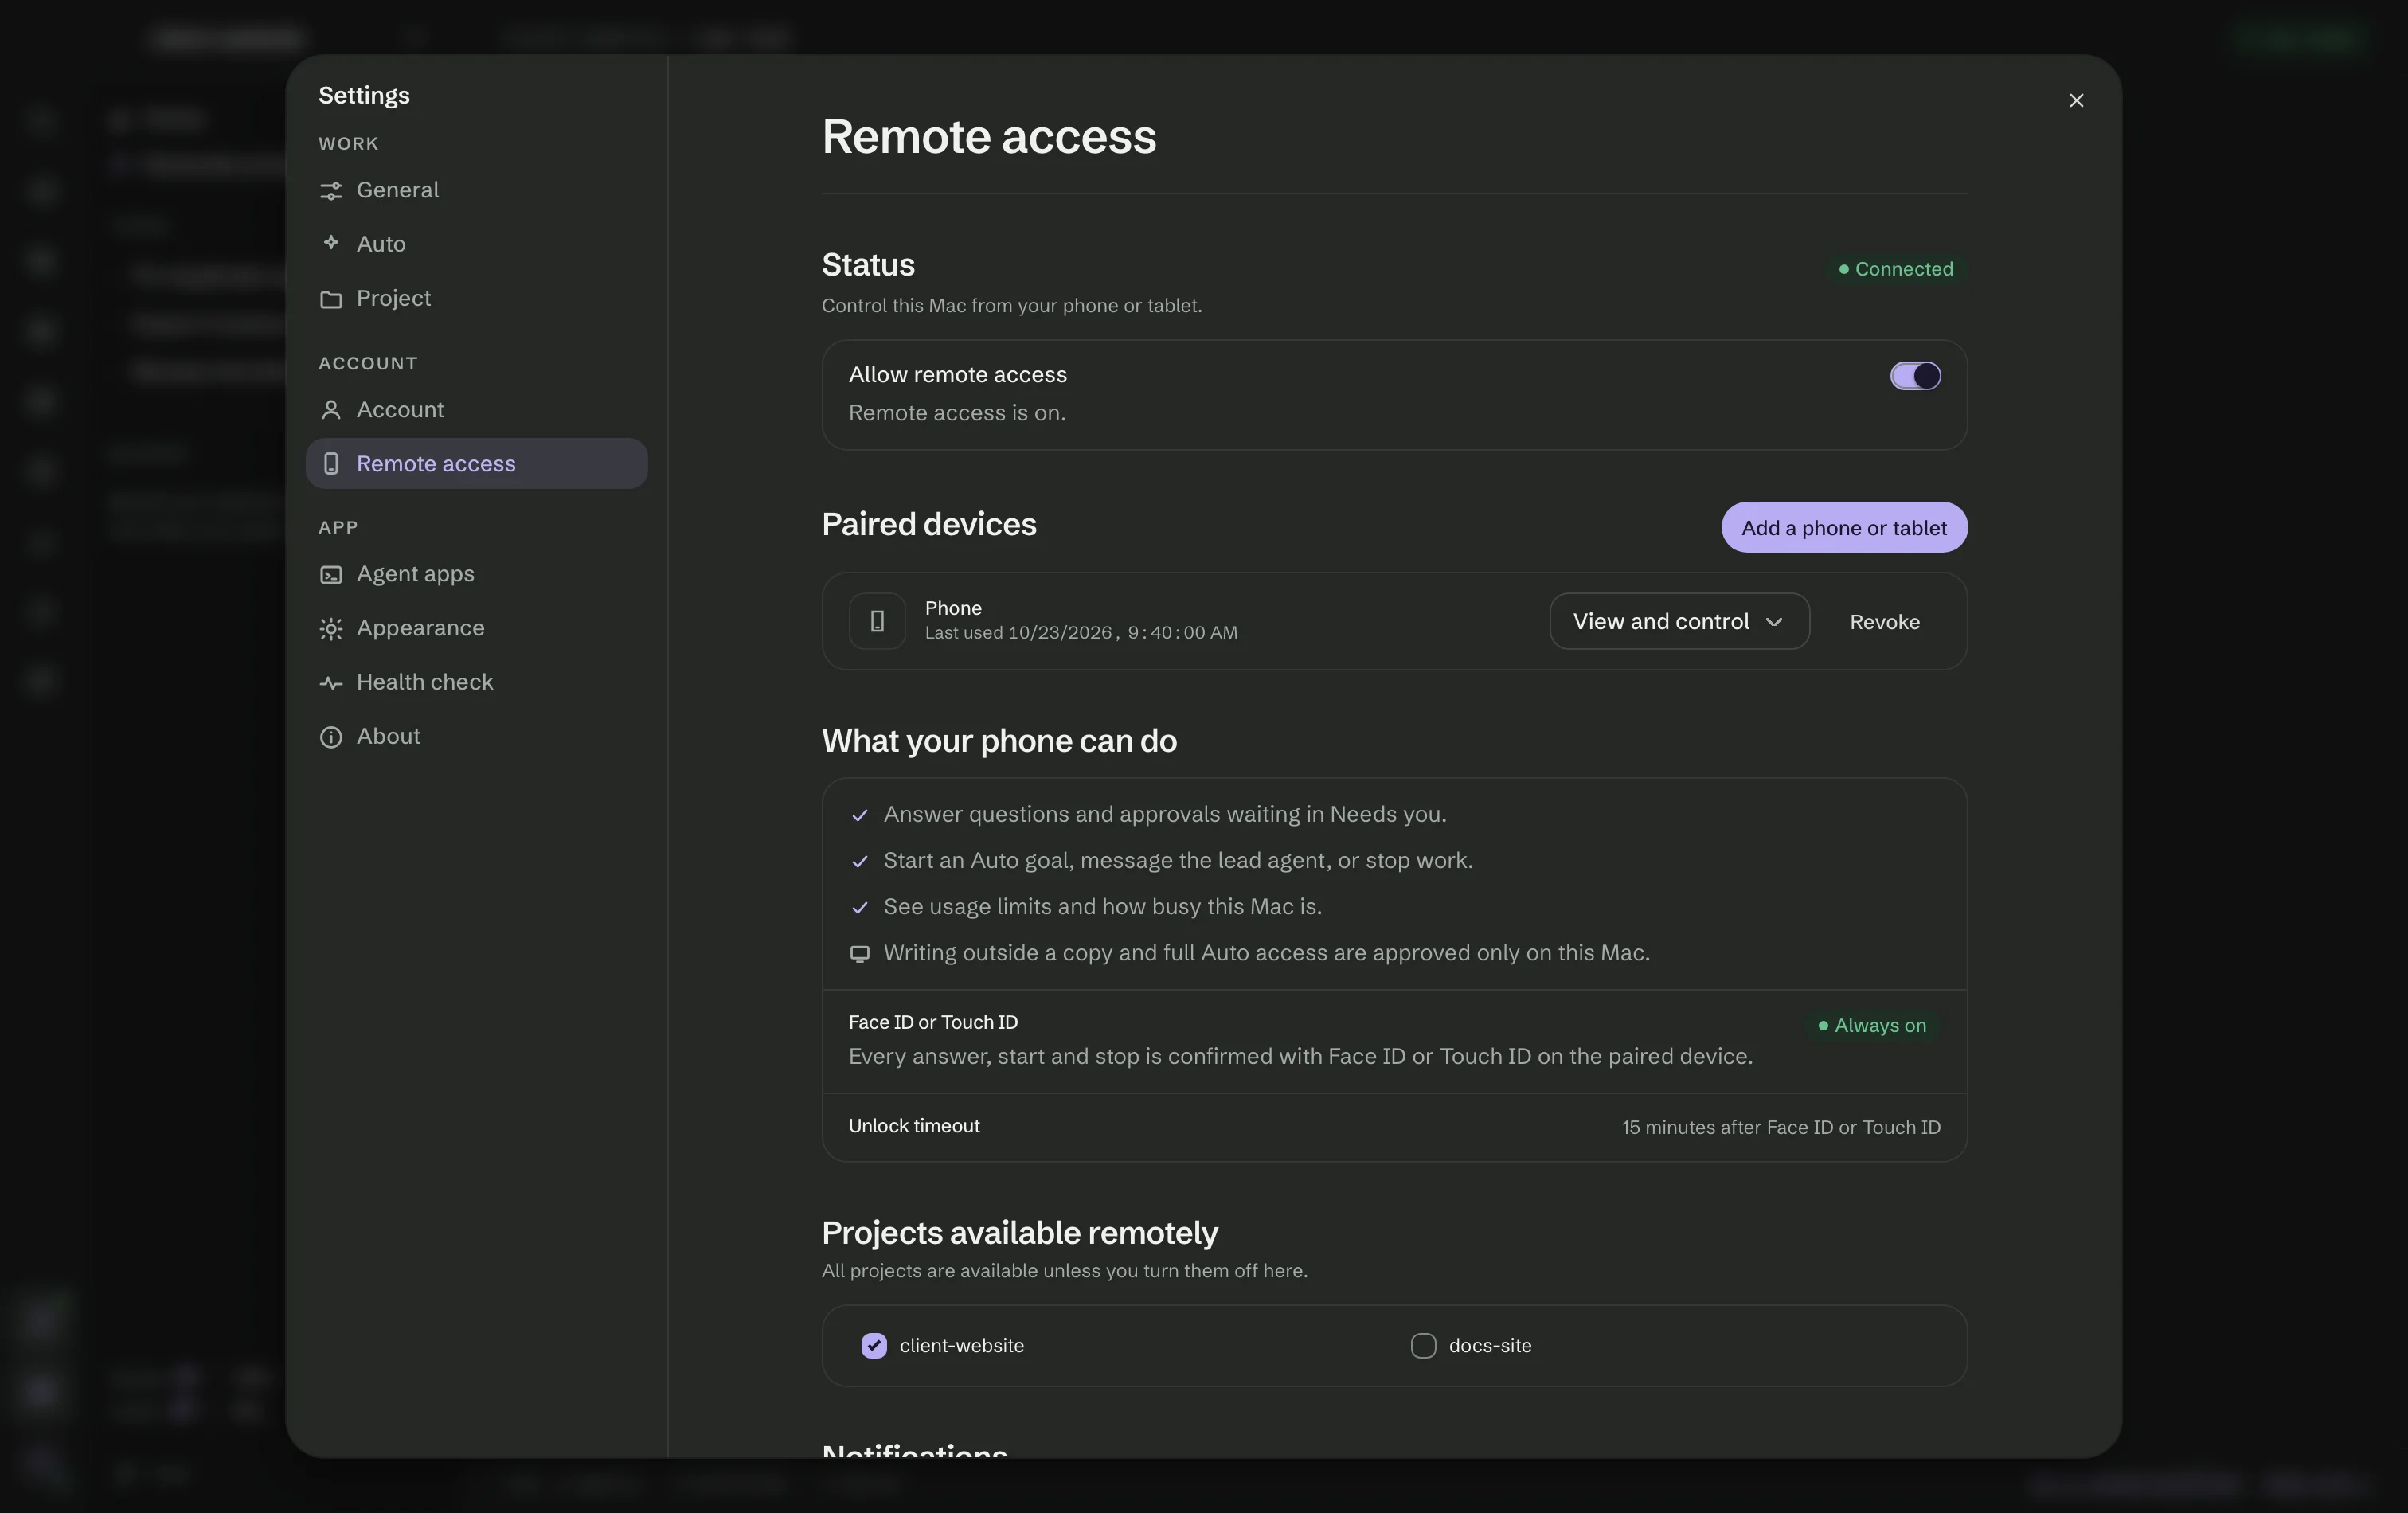Screen dimensions: 2408x1513
Task: Open General settings page
Action: (476, 190)
